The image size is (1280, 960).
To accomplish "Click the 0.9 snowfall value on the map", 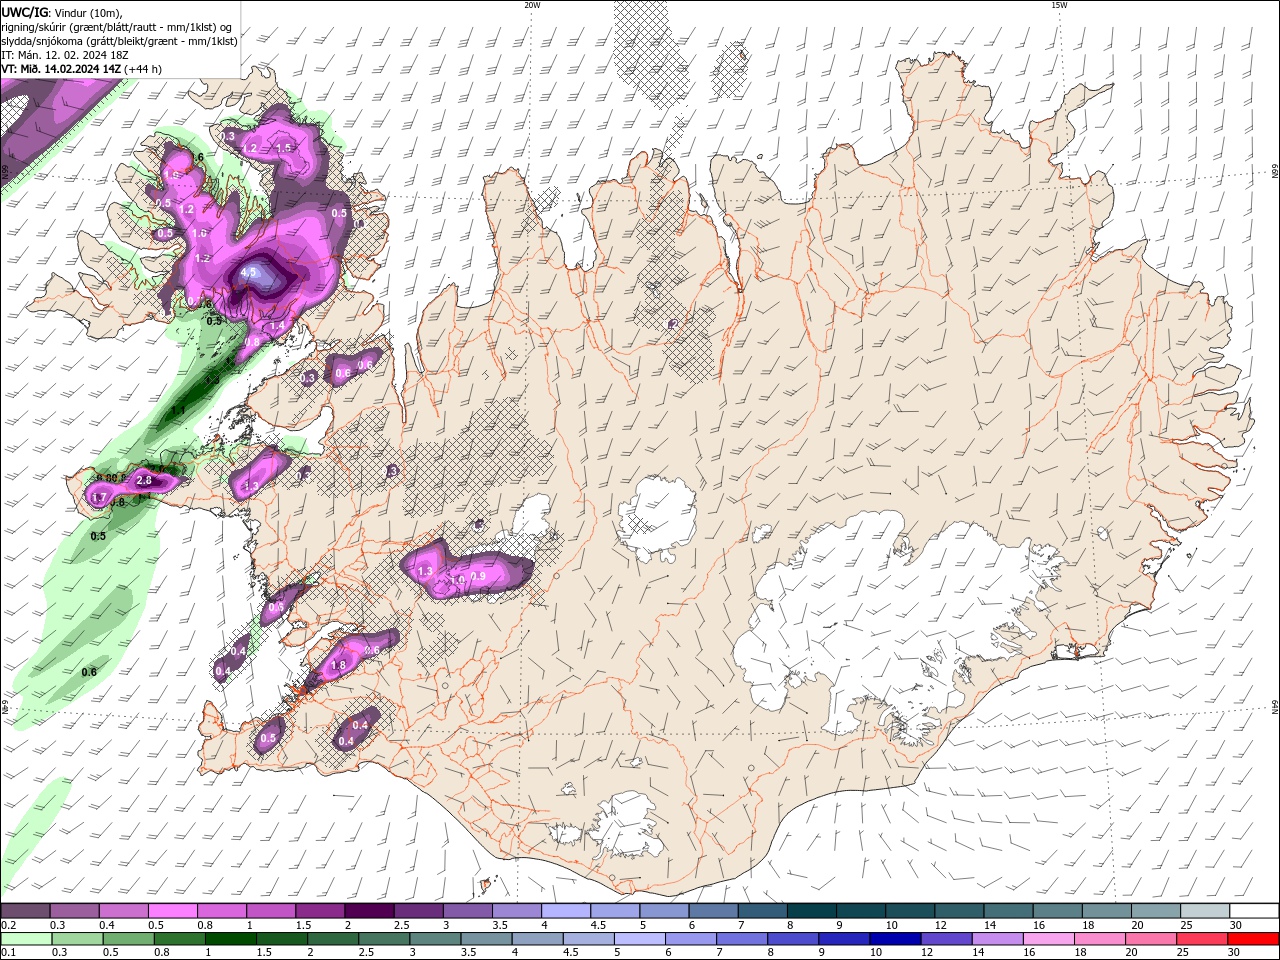I will click(x=478, y=576).
